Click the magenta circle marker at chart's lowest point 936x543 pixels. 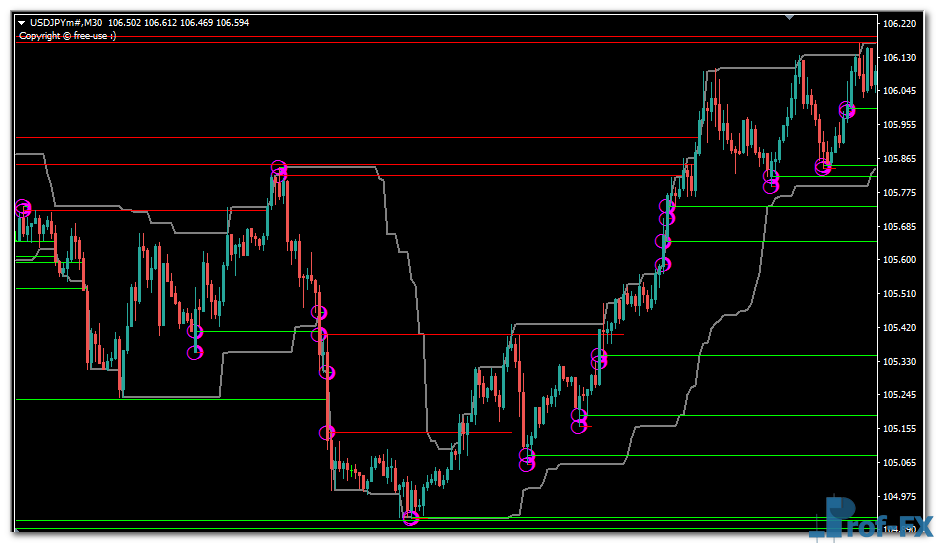[411, 518]
